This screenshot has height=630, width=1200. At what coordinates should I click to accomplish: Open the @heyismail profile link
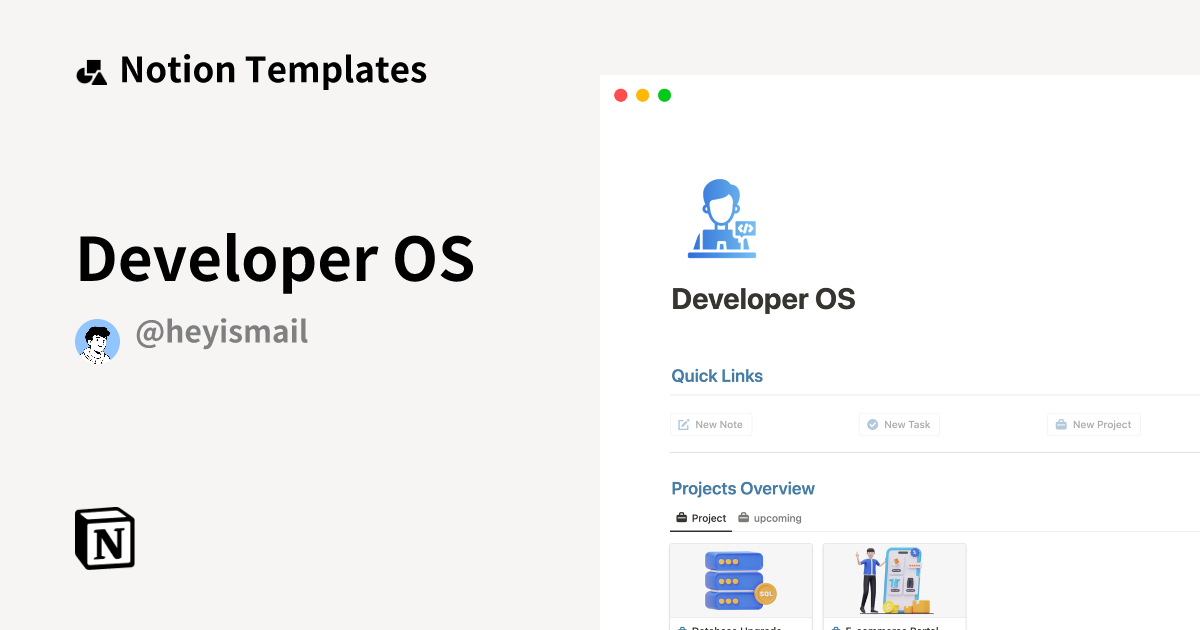(x=221, y=331)
